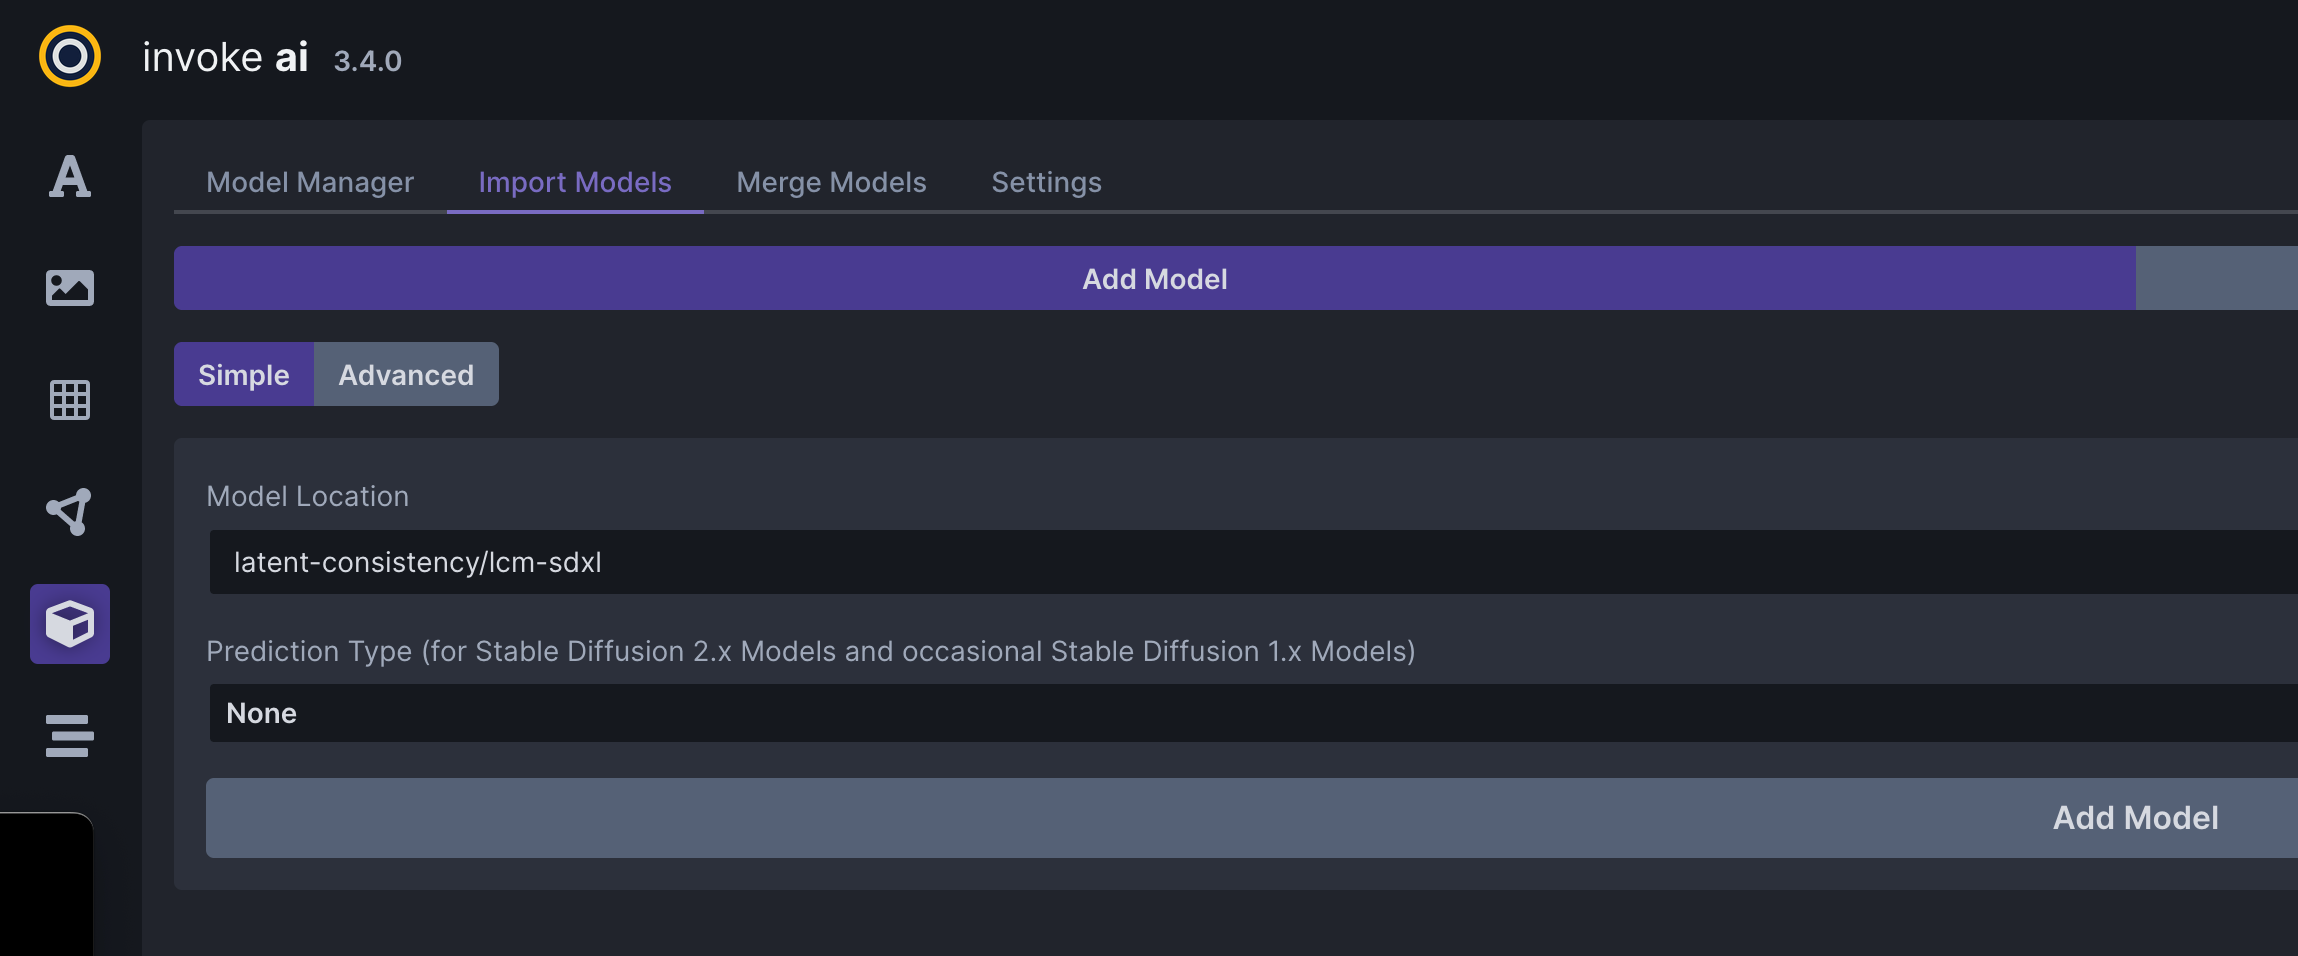Open the Queue list icon
The height and width of the screenshot is (956, 2298).
click(69, 736)
